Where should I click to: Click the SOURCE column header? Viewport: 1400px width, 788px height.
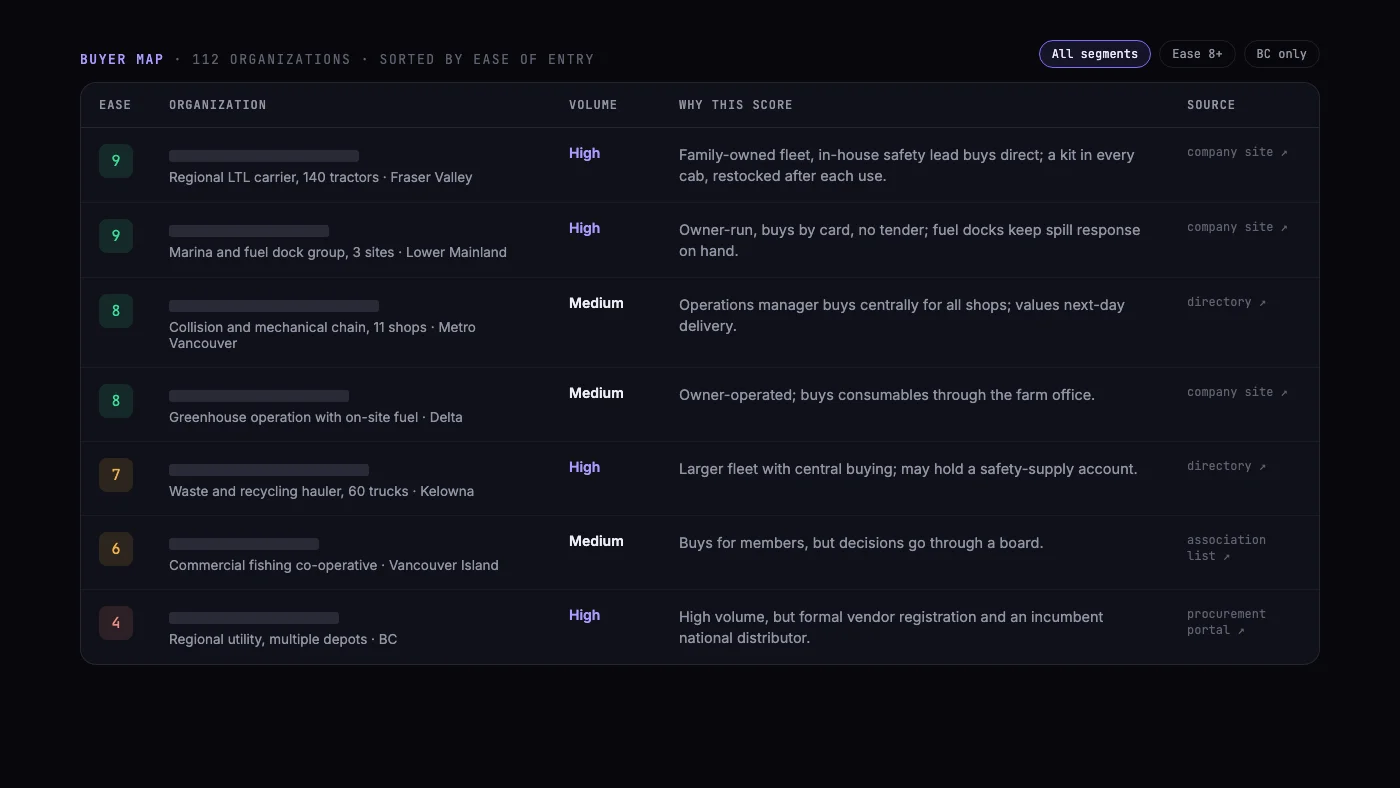coord(1211,105)
